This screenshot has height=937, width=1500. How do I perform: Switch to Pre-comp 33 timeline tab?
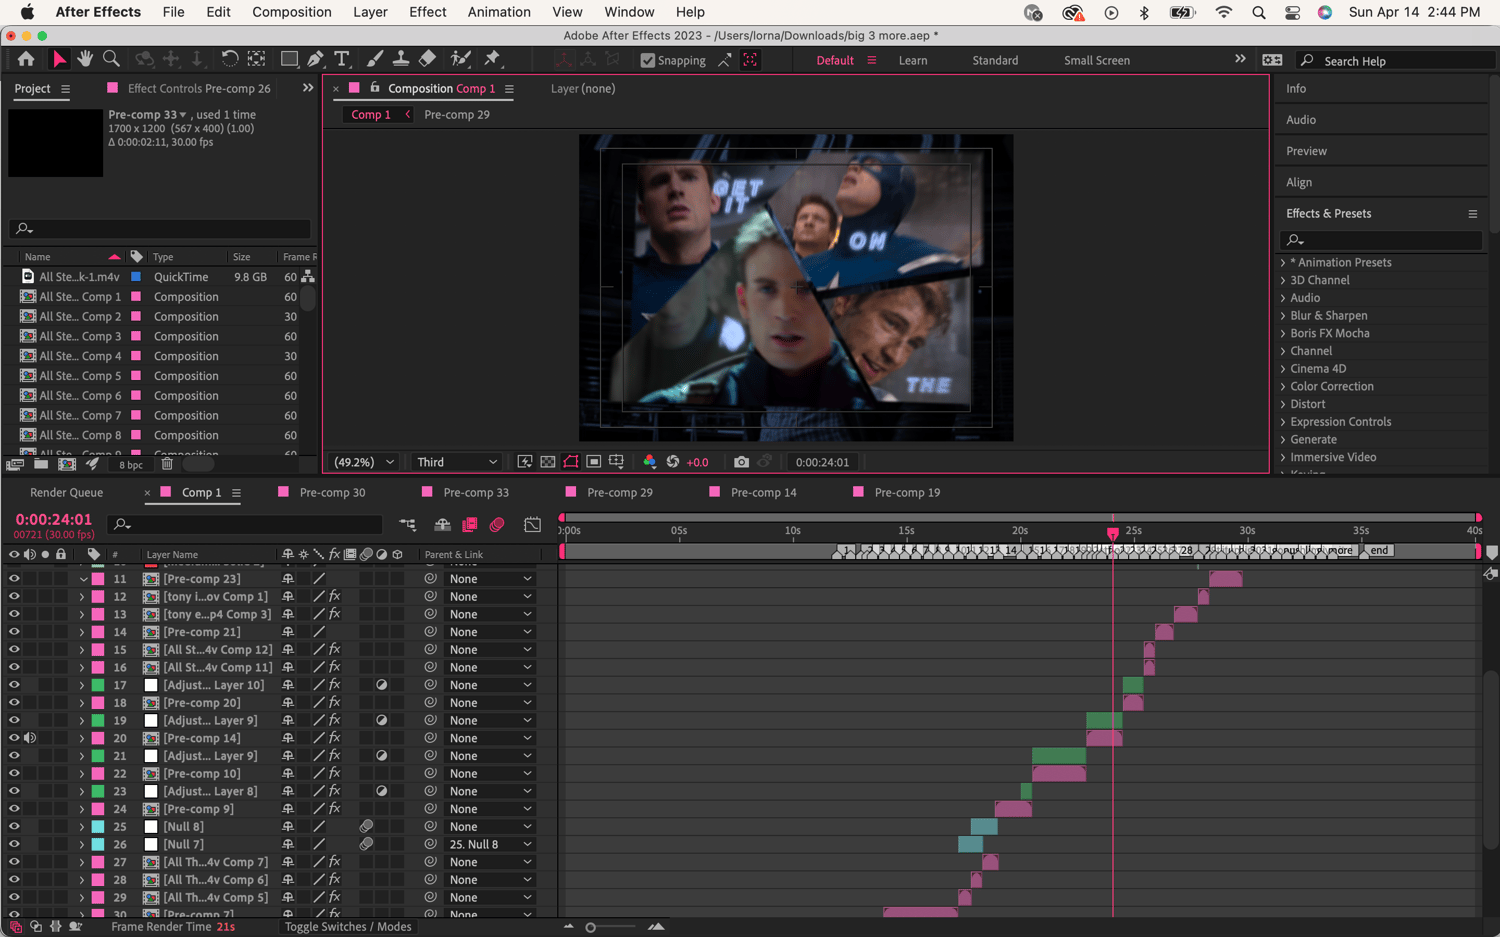pos(476,492)
